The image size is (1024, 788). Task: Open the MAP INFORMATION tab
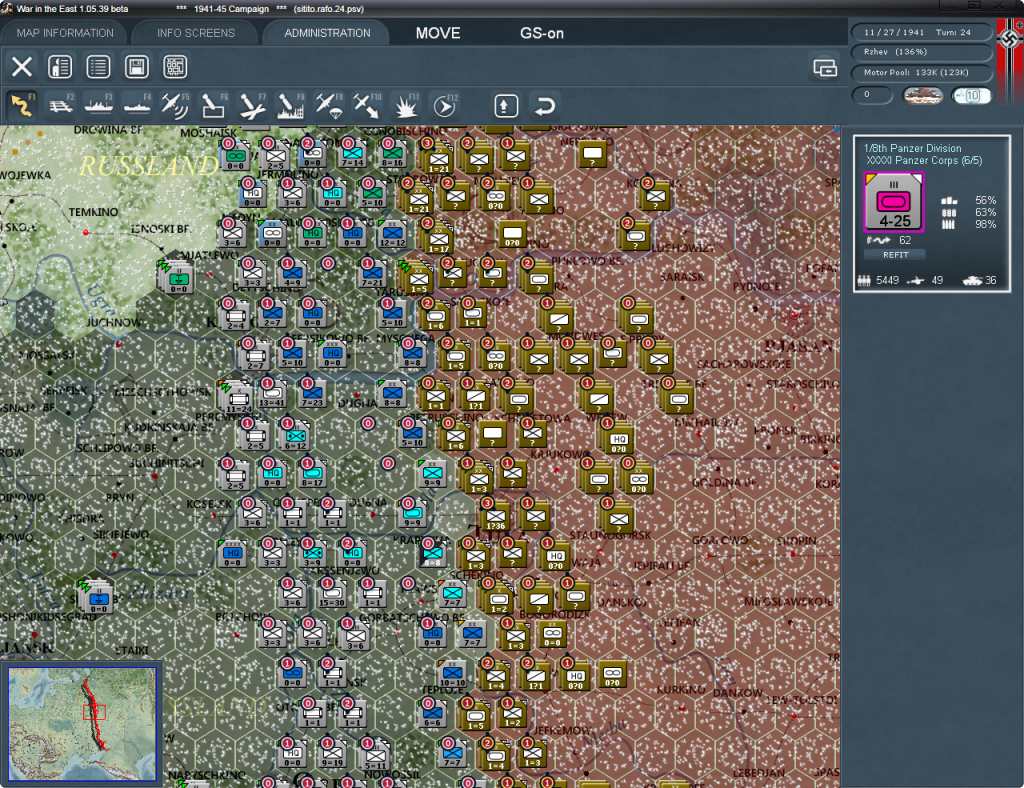pos(65,33)
